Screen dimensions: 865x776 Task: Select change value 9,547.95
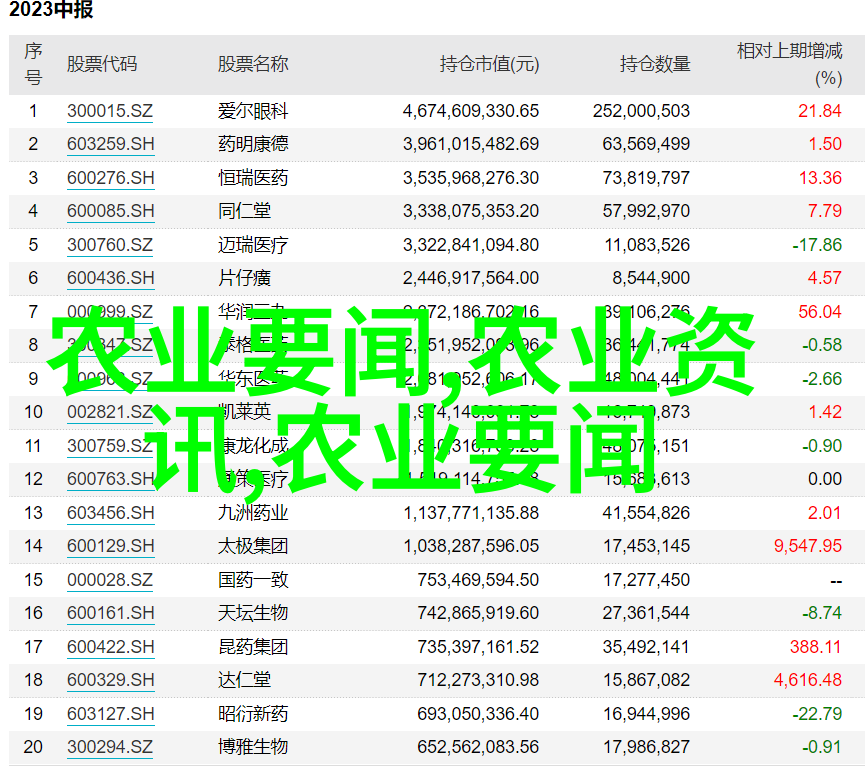coord(808,545)
